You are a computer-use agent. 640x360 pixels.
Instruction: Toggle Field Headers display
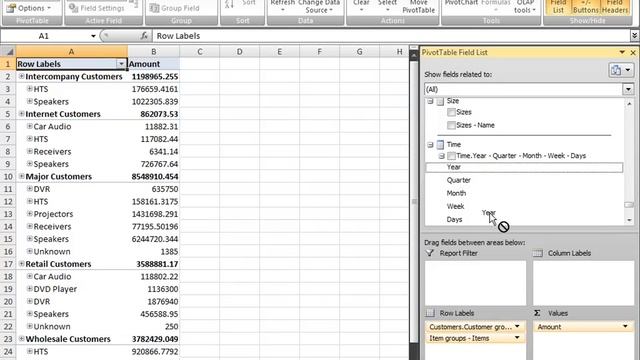[614, 7]
